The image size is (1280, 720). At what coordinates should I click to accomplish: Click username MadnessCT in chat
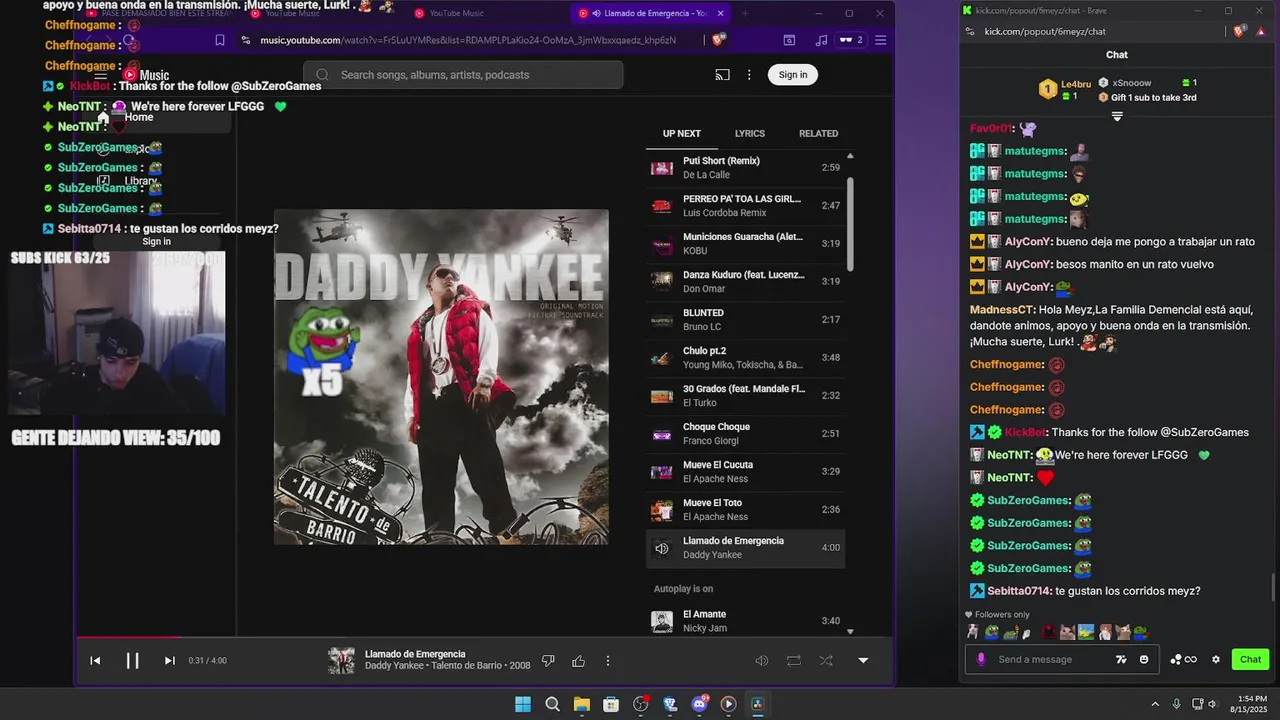tap(1002, 309)
